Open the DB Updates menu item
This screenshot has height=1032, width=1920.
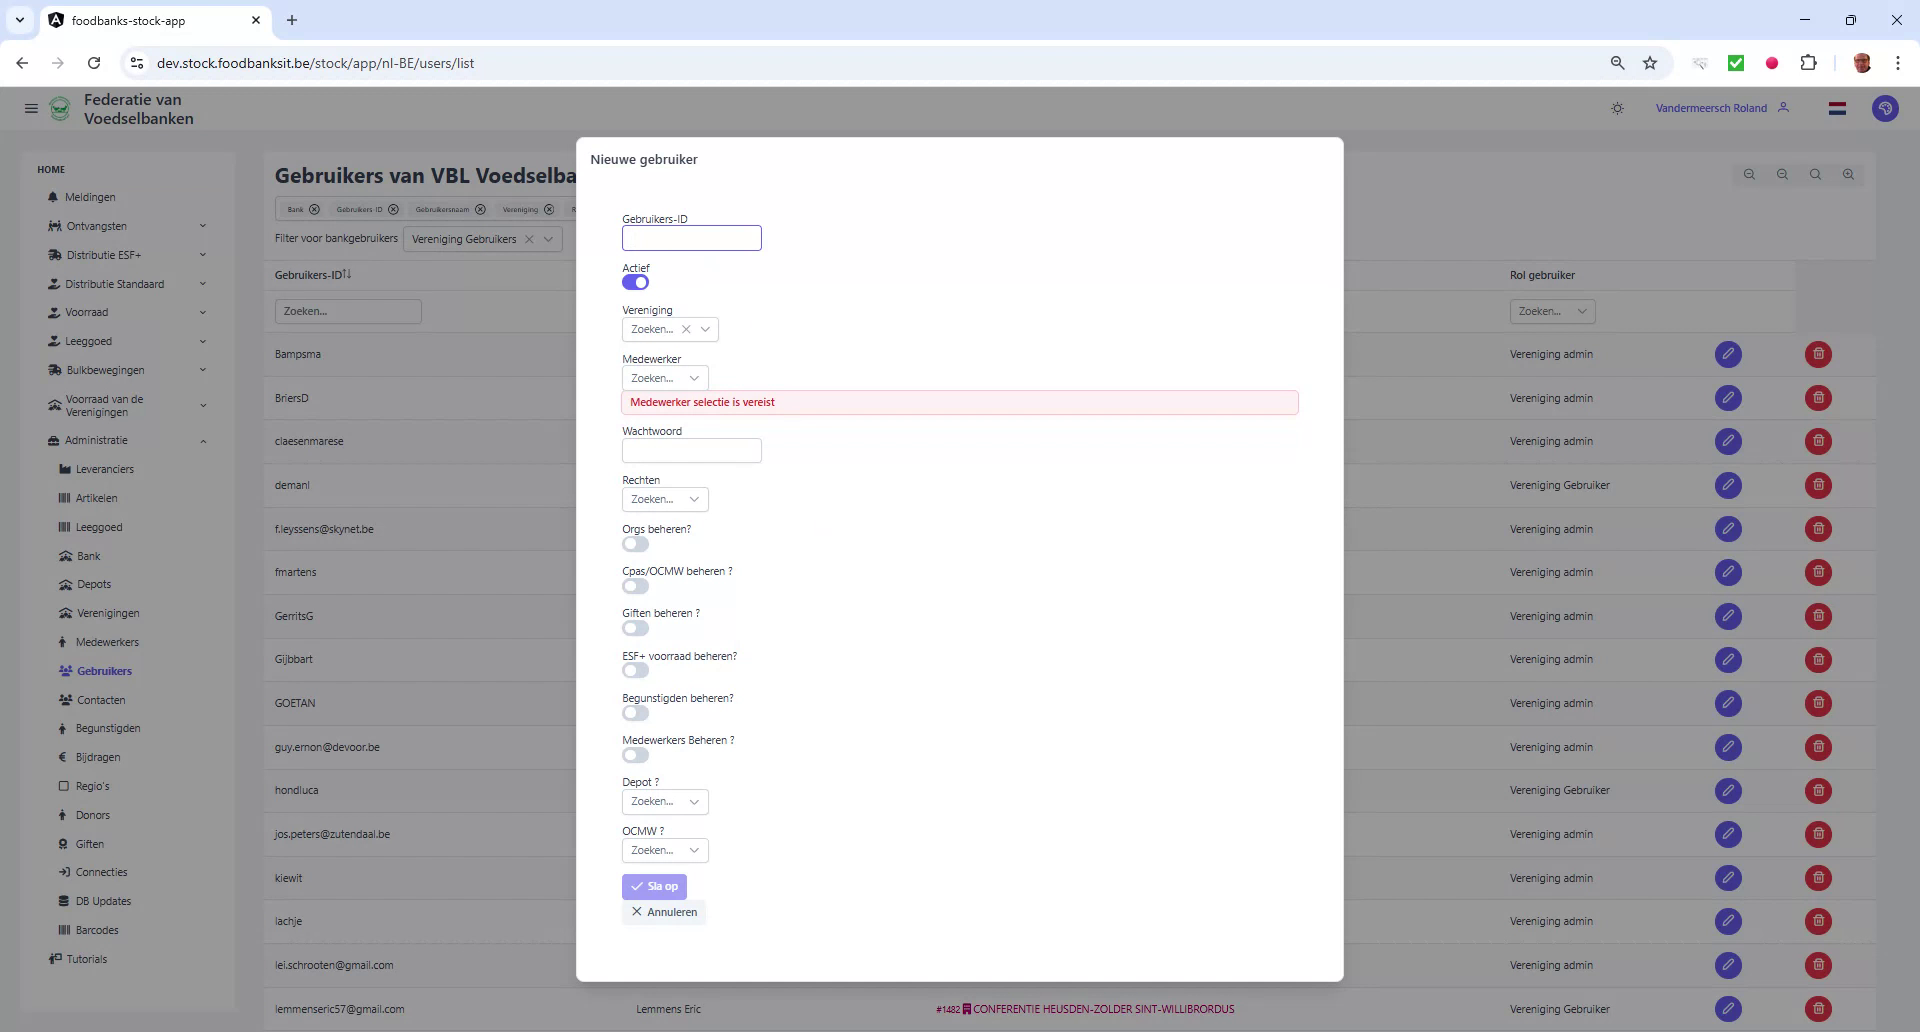coord(101,901)
